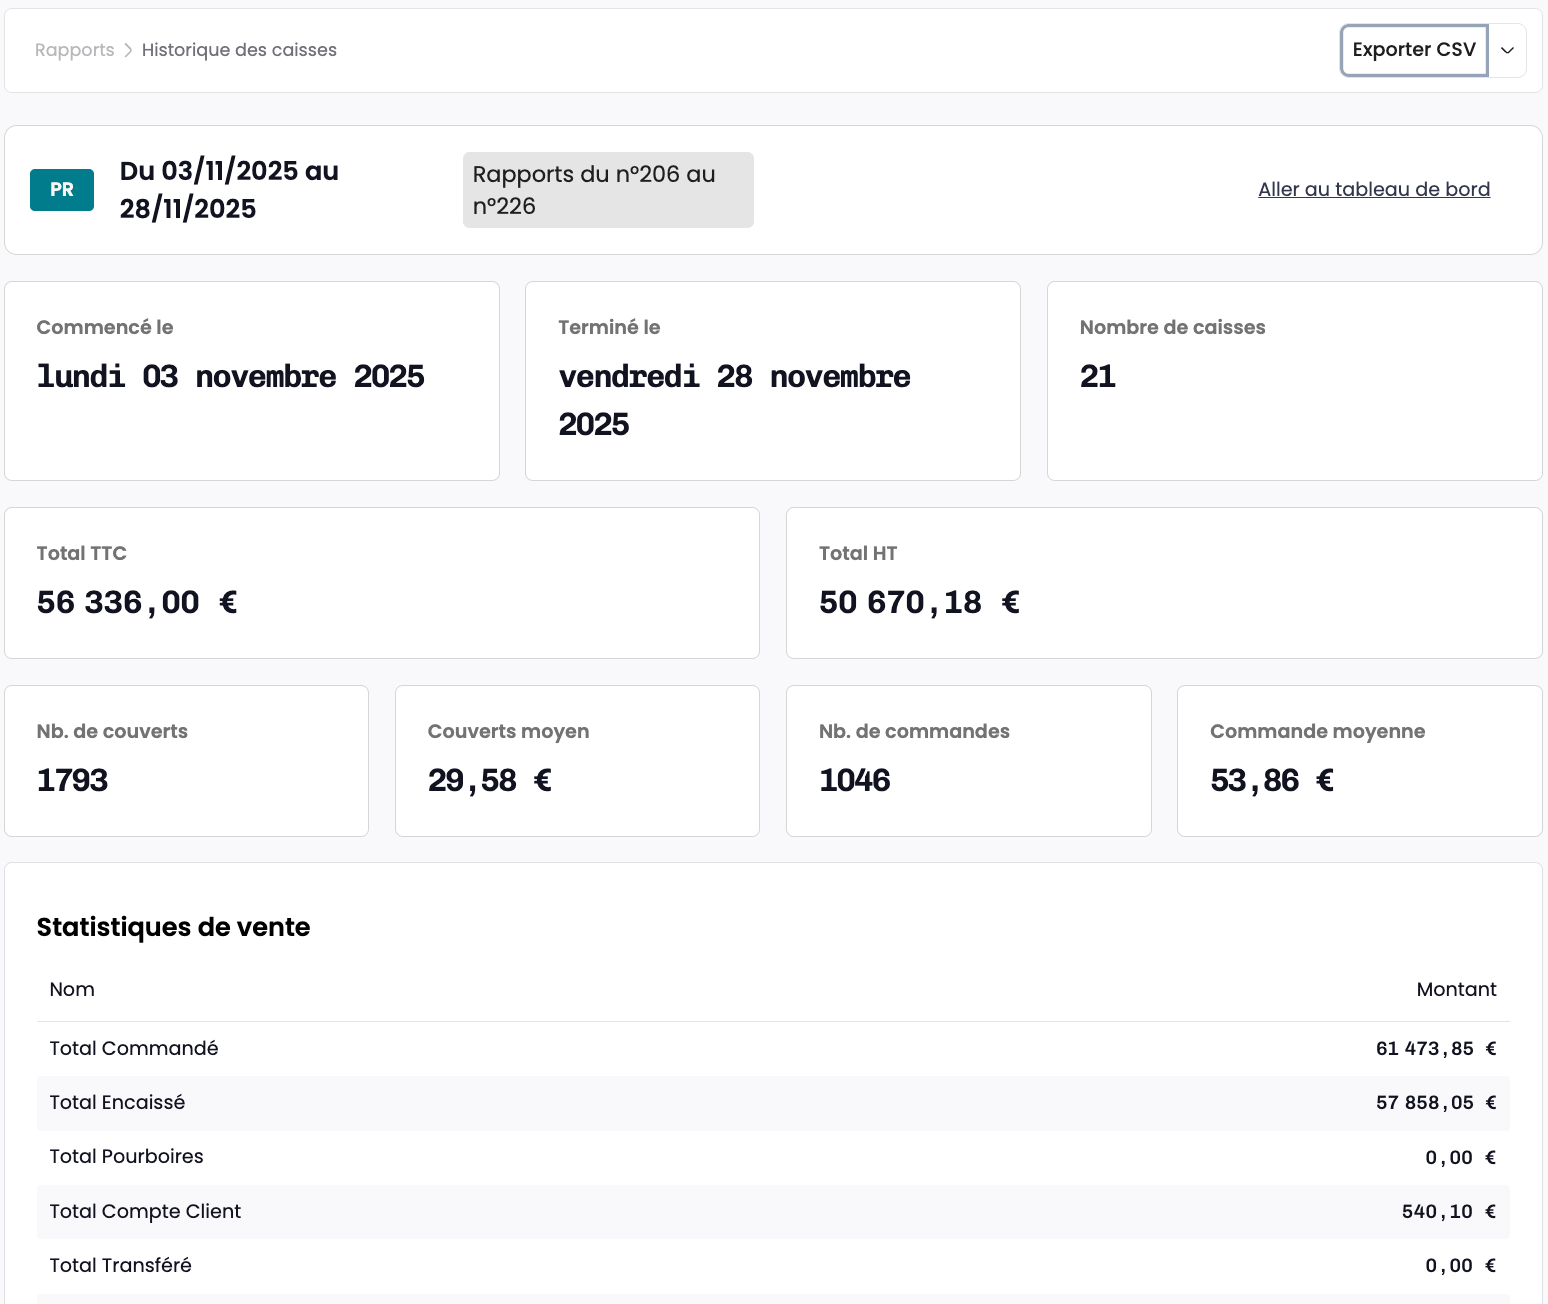Click the breadcrumb chevron separator after Rapports
This screenshot has width=1548, height=1304.
tap(128, 50)
